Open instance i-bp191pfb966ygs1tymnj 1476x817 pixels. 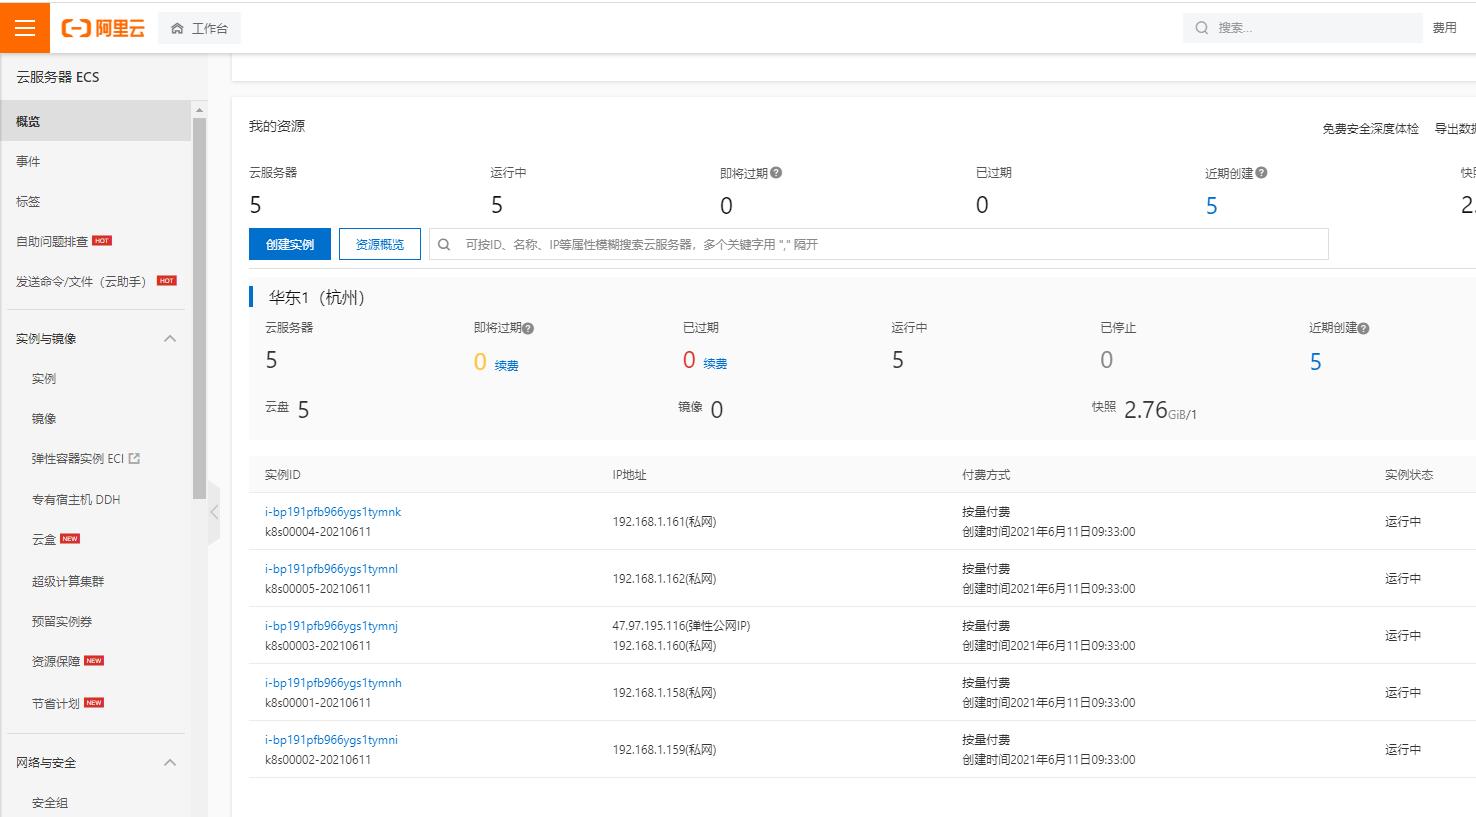coord(331,626)
